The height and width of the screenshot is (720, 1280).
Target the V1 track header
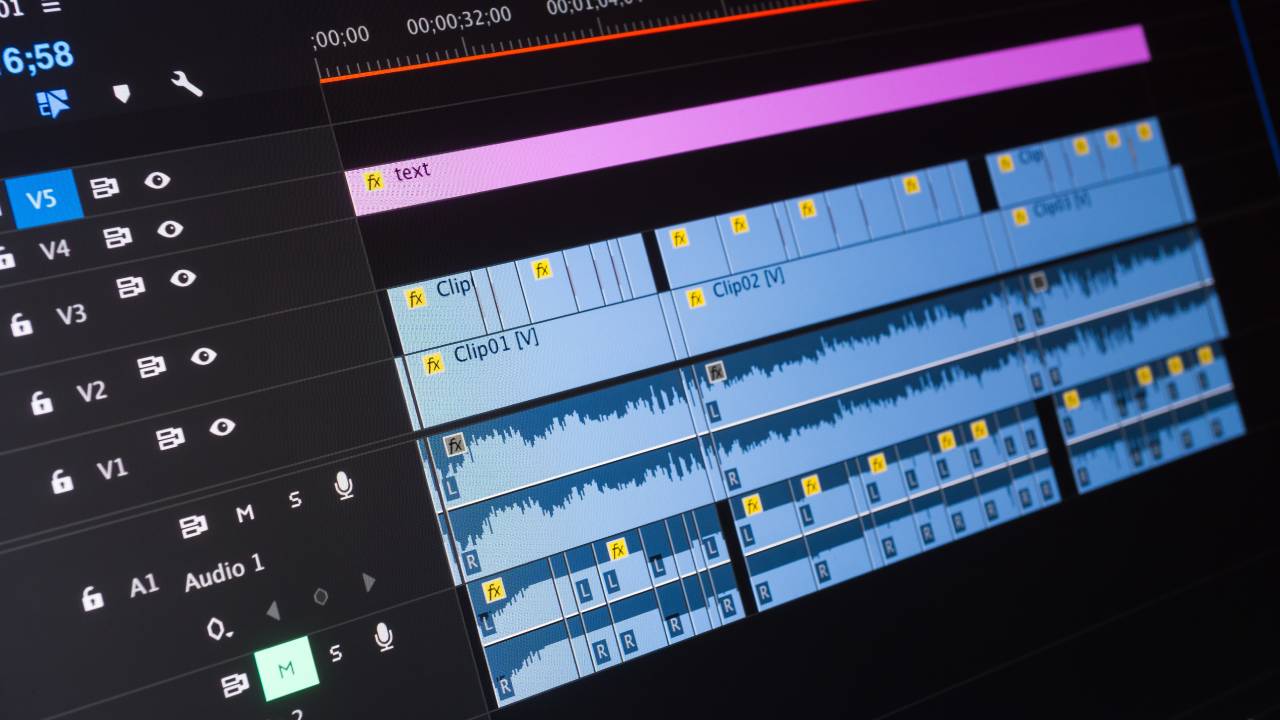pos(112,468)
